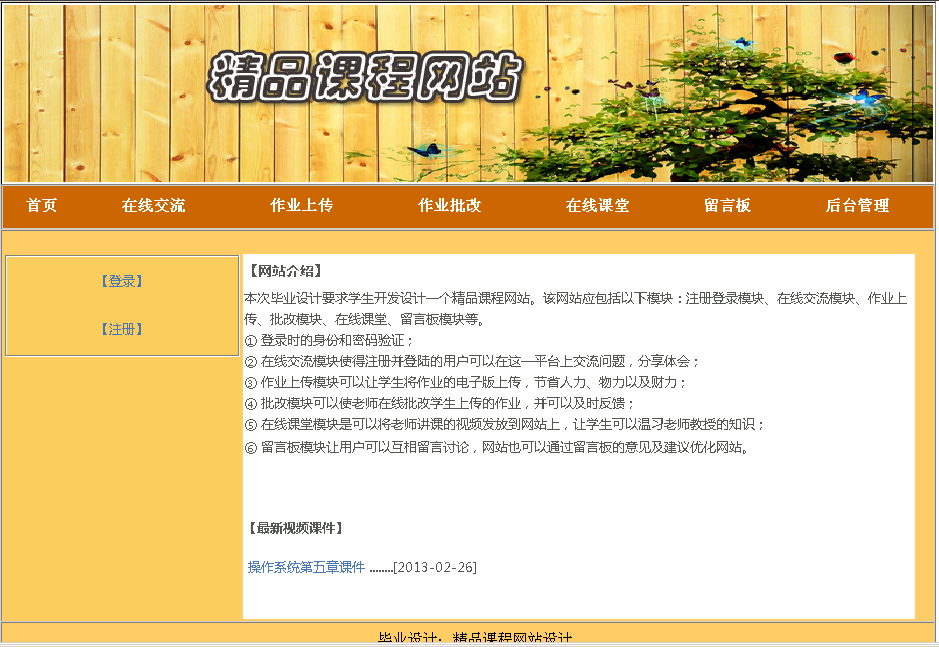Navigate to 在线交流 online discussion section
Viewport: 939px width, 647px height.
[153, 206]
